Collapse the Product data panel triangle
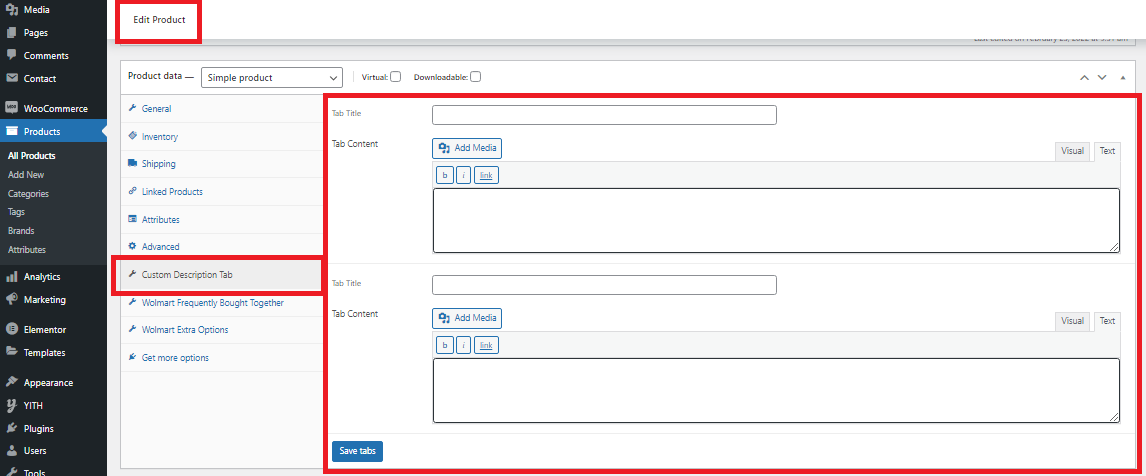 1123,78
